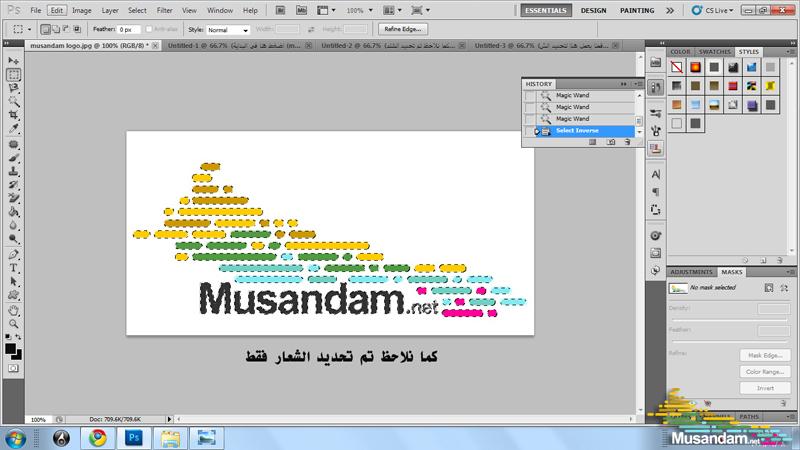The width and height of the screenshot is (800, 450).
Task: Select the Clone Stamp tool
Action: point(13,171)
